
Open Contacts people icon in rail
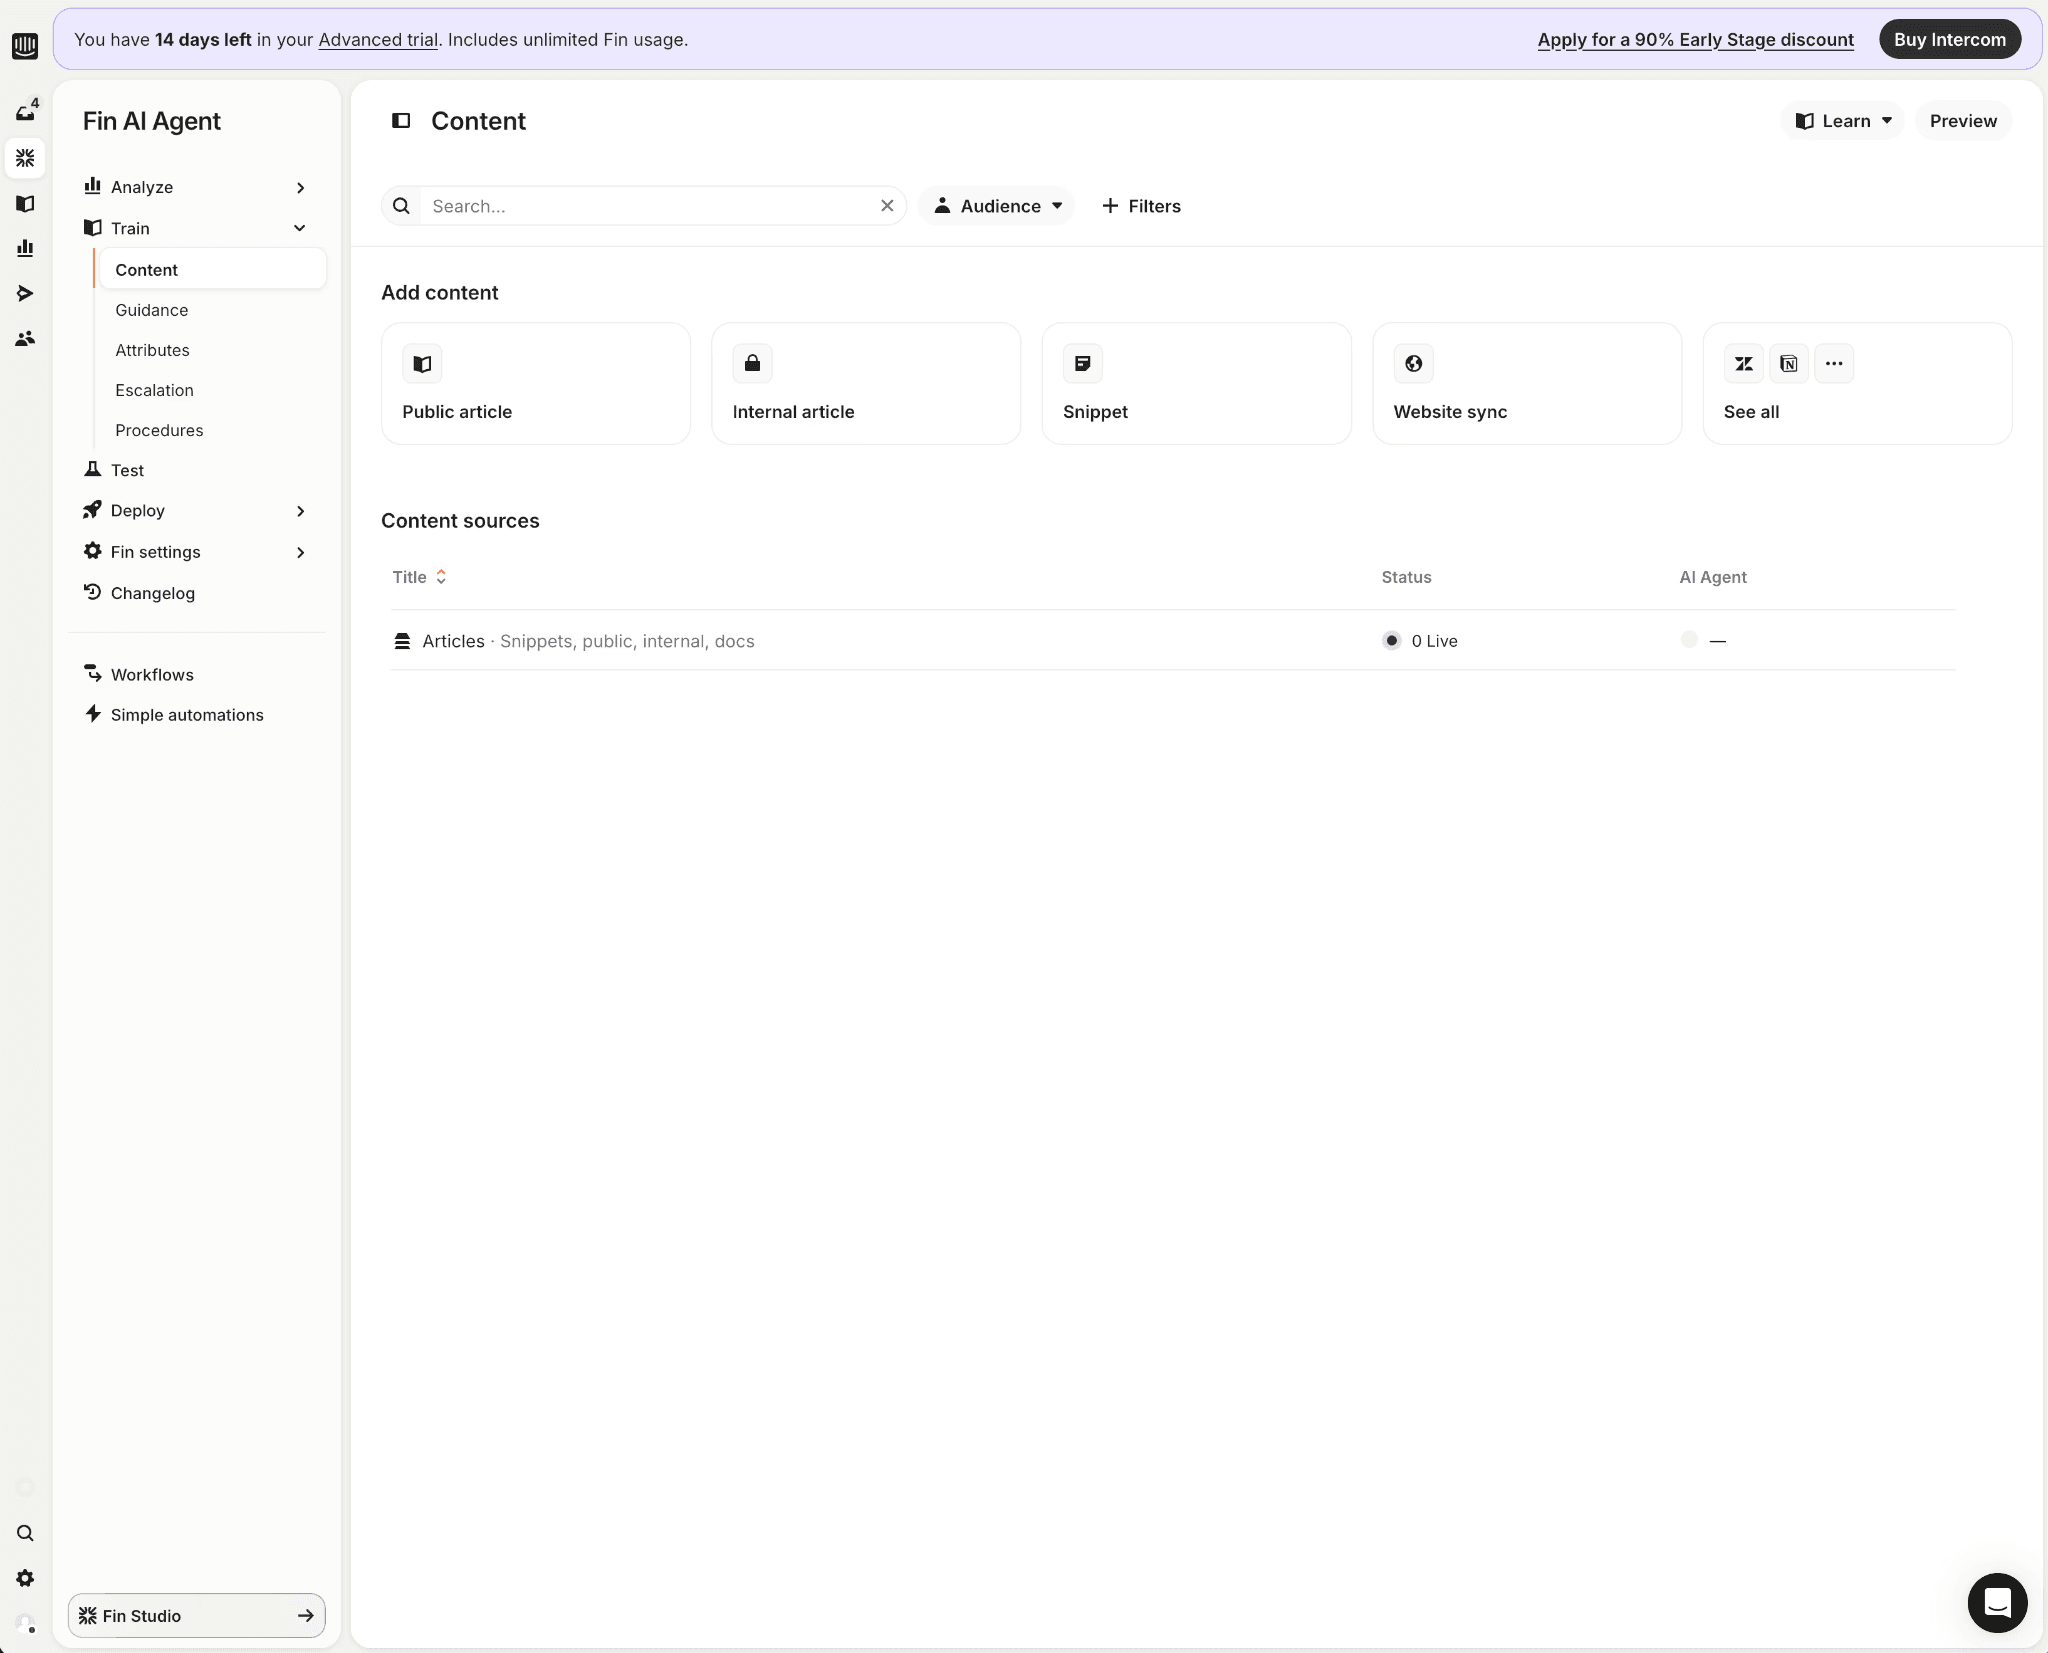click(25, 338)
